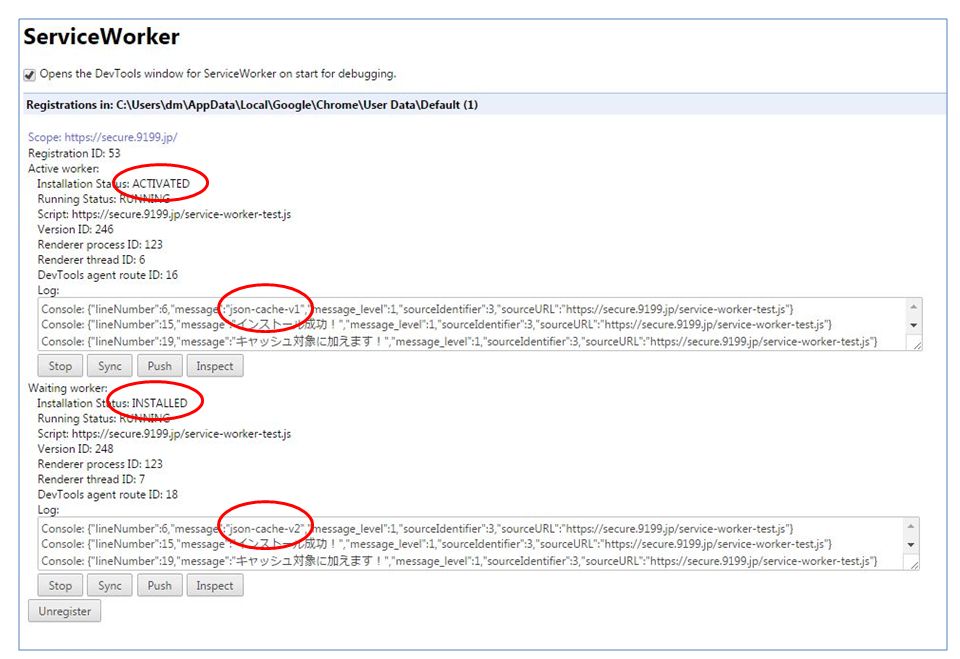Click Renderer thread ID: 6 text
The width and height of the screenshot is (960, 659).
coord(91,260)
